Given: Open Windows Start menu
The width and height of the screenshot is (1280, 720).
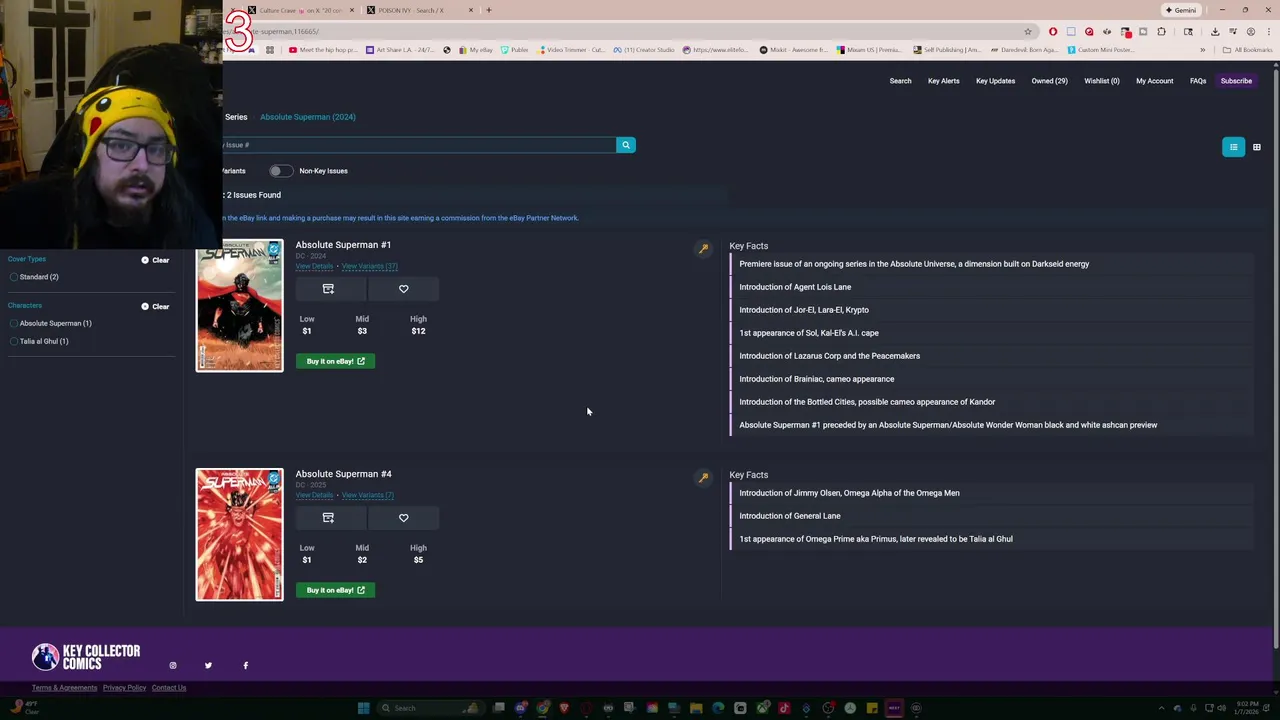Looking at the screenshot, I should [364, 708].
